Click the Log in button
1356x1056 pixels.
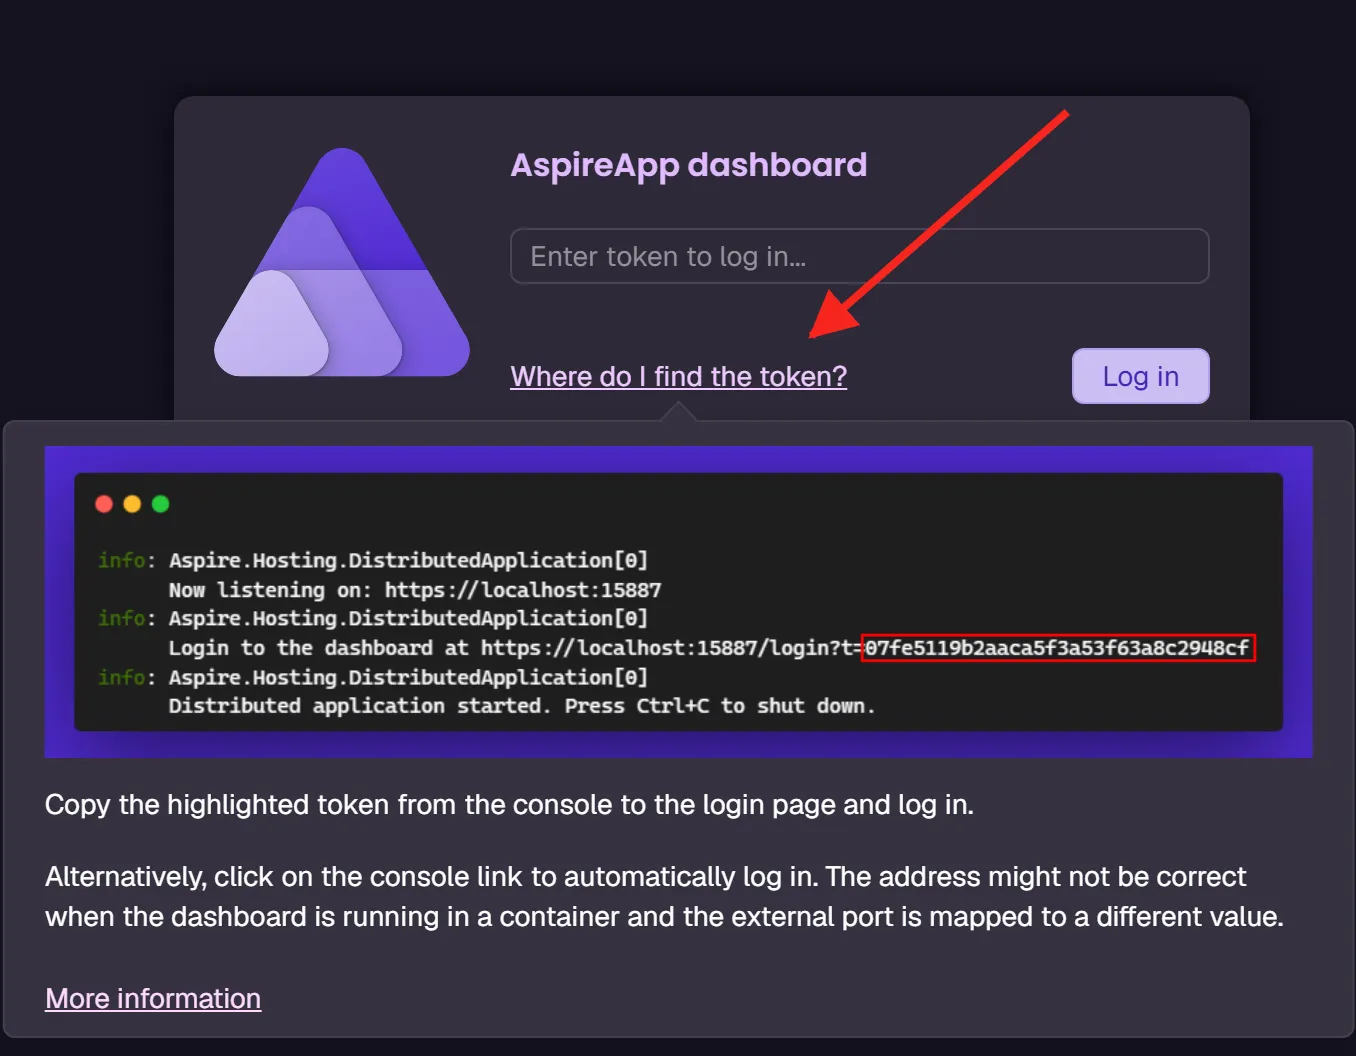[1140, 376]
